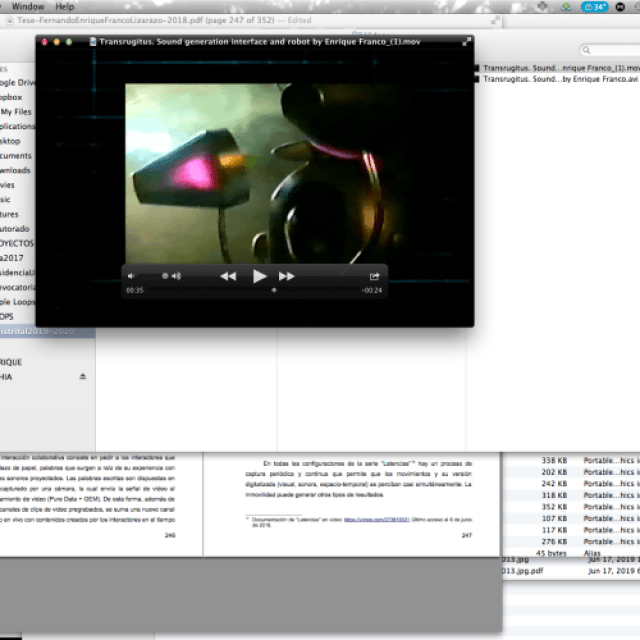The image size is (640, 640).
Task: Open Downloads in Finder sidebar
Action: click(16, 170)
